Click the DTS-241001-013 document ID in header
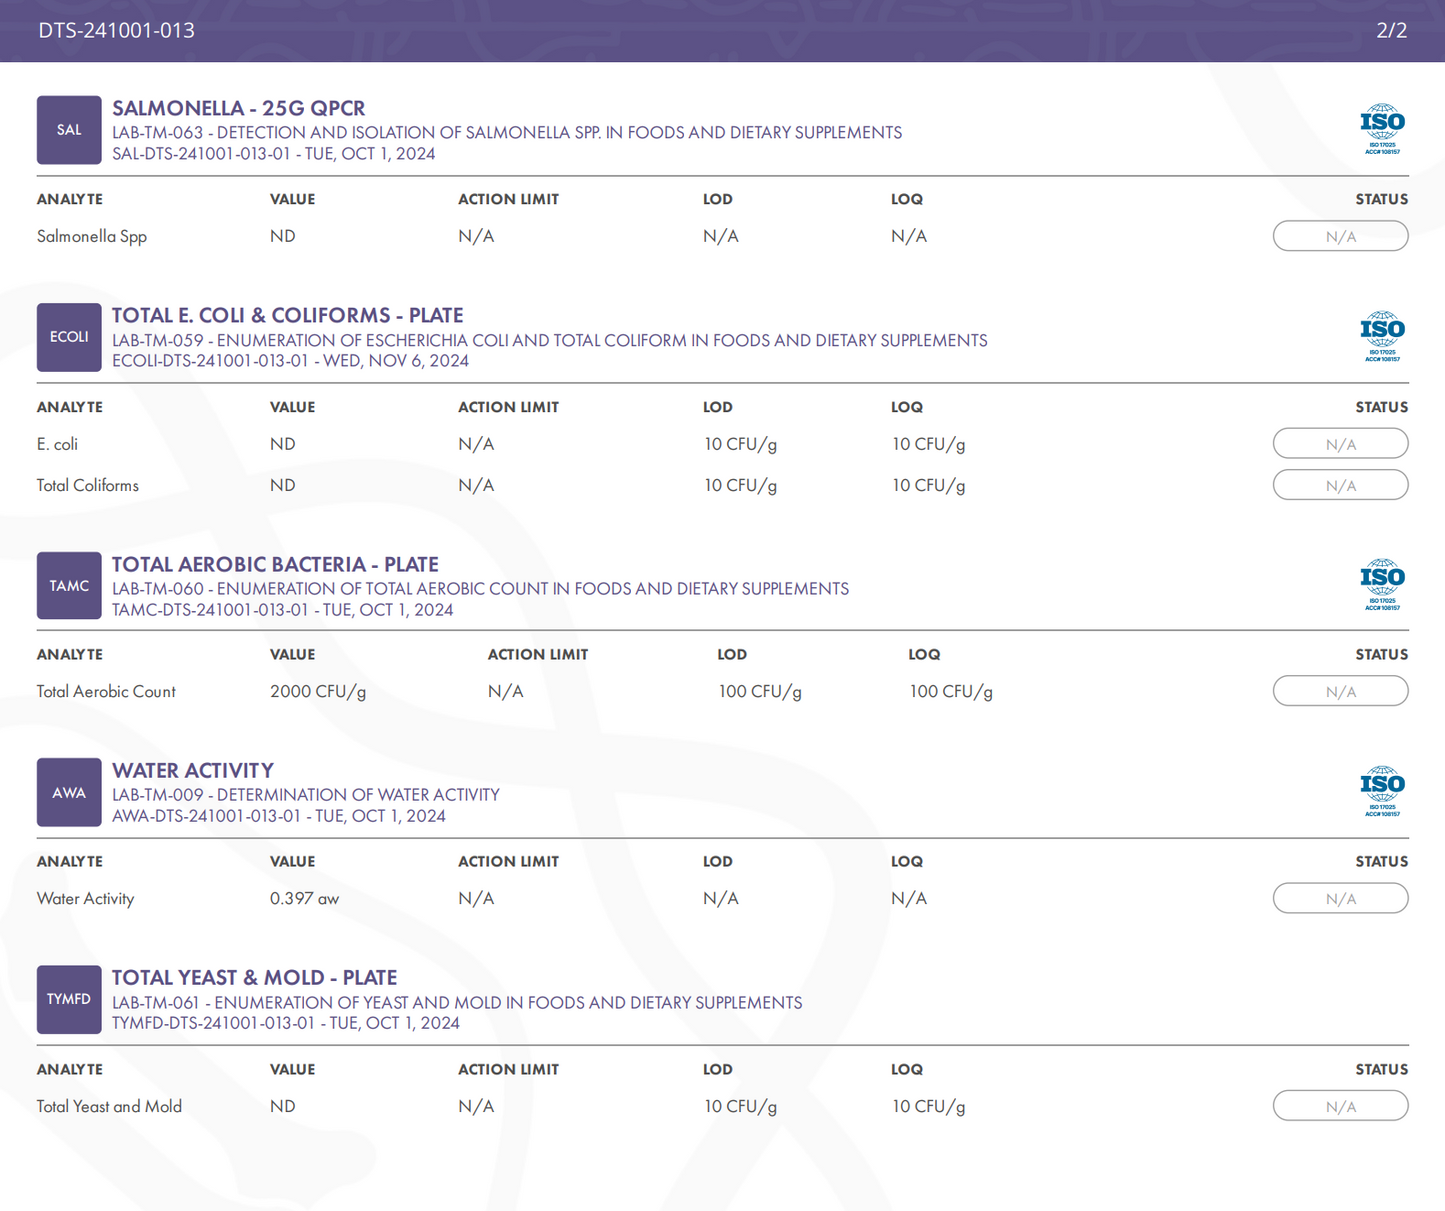 tap(117, 30)
